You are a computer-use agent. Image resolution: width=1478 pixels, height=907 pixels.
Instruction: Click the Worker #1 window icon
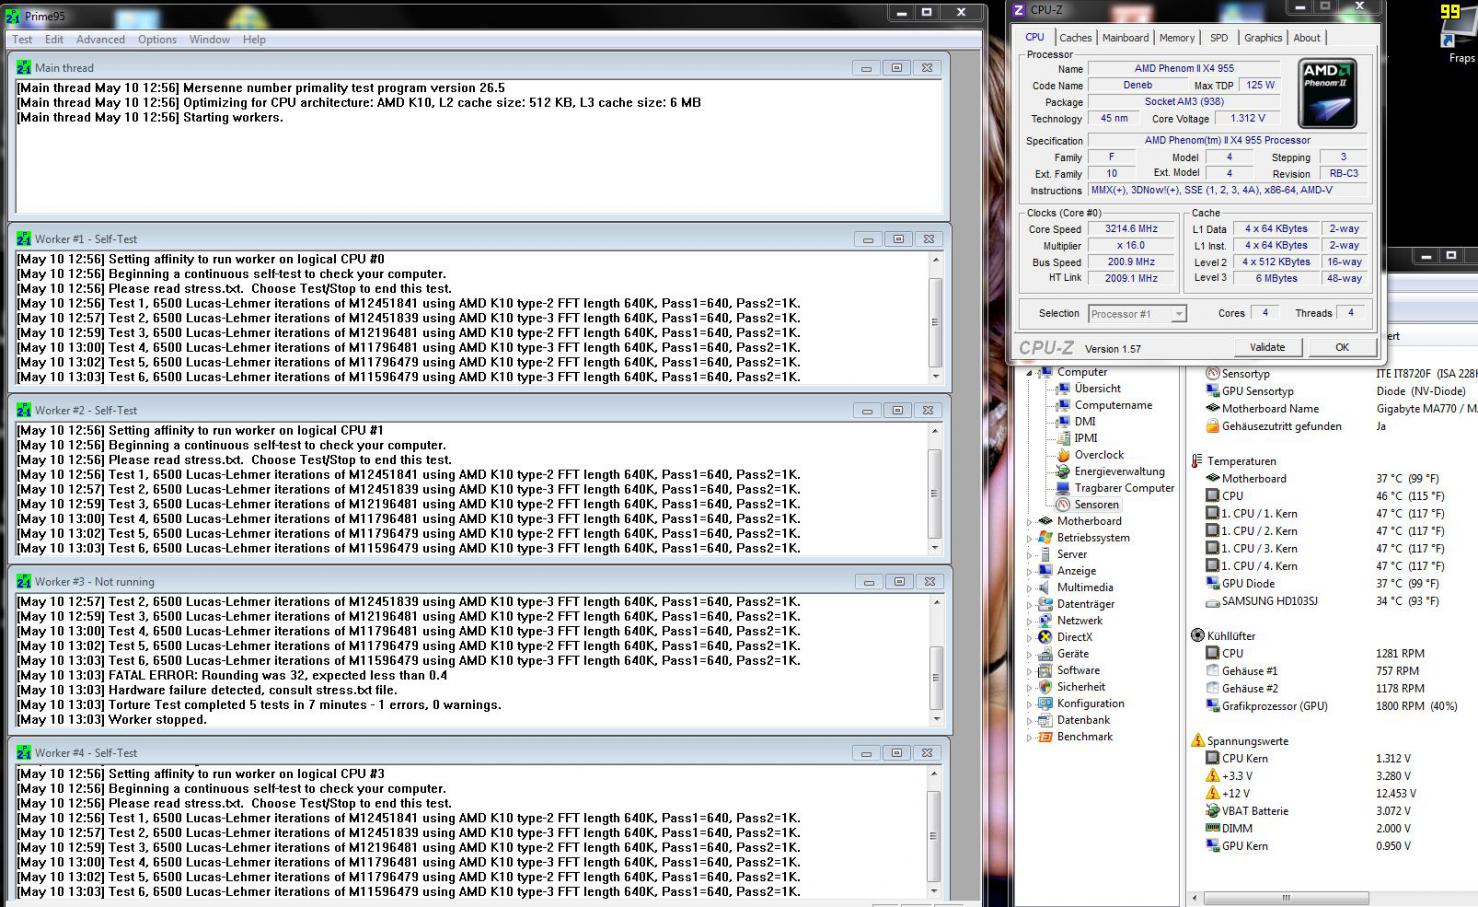(x=24, y=239)
